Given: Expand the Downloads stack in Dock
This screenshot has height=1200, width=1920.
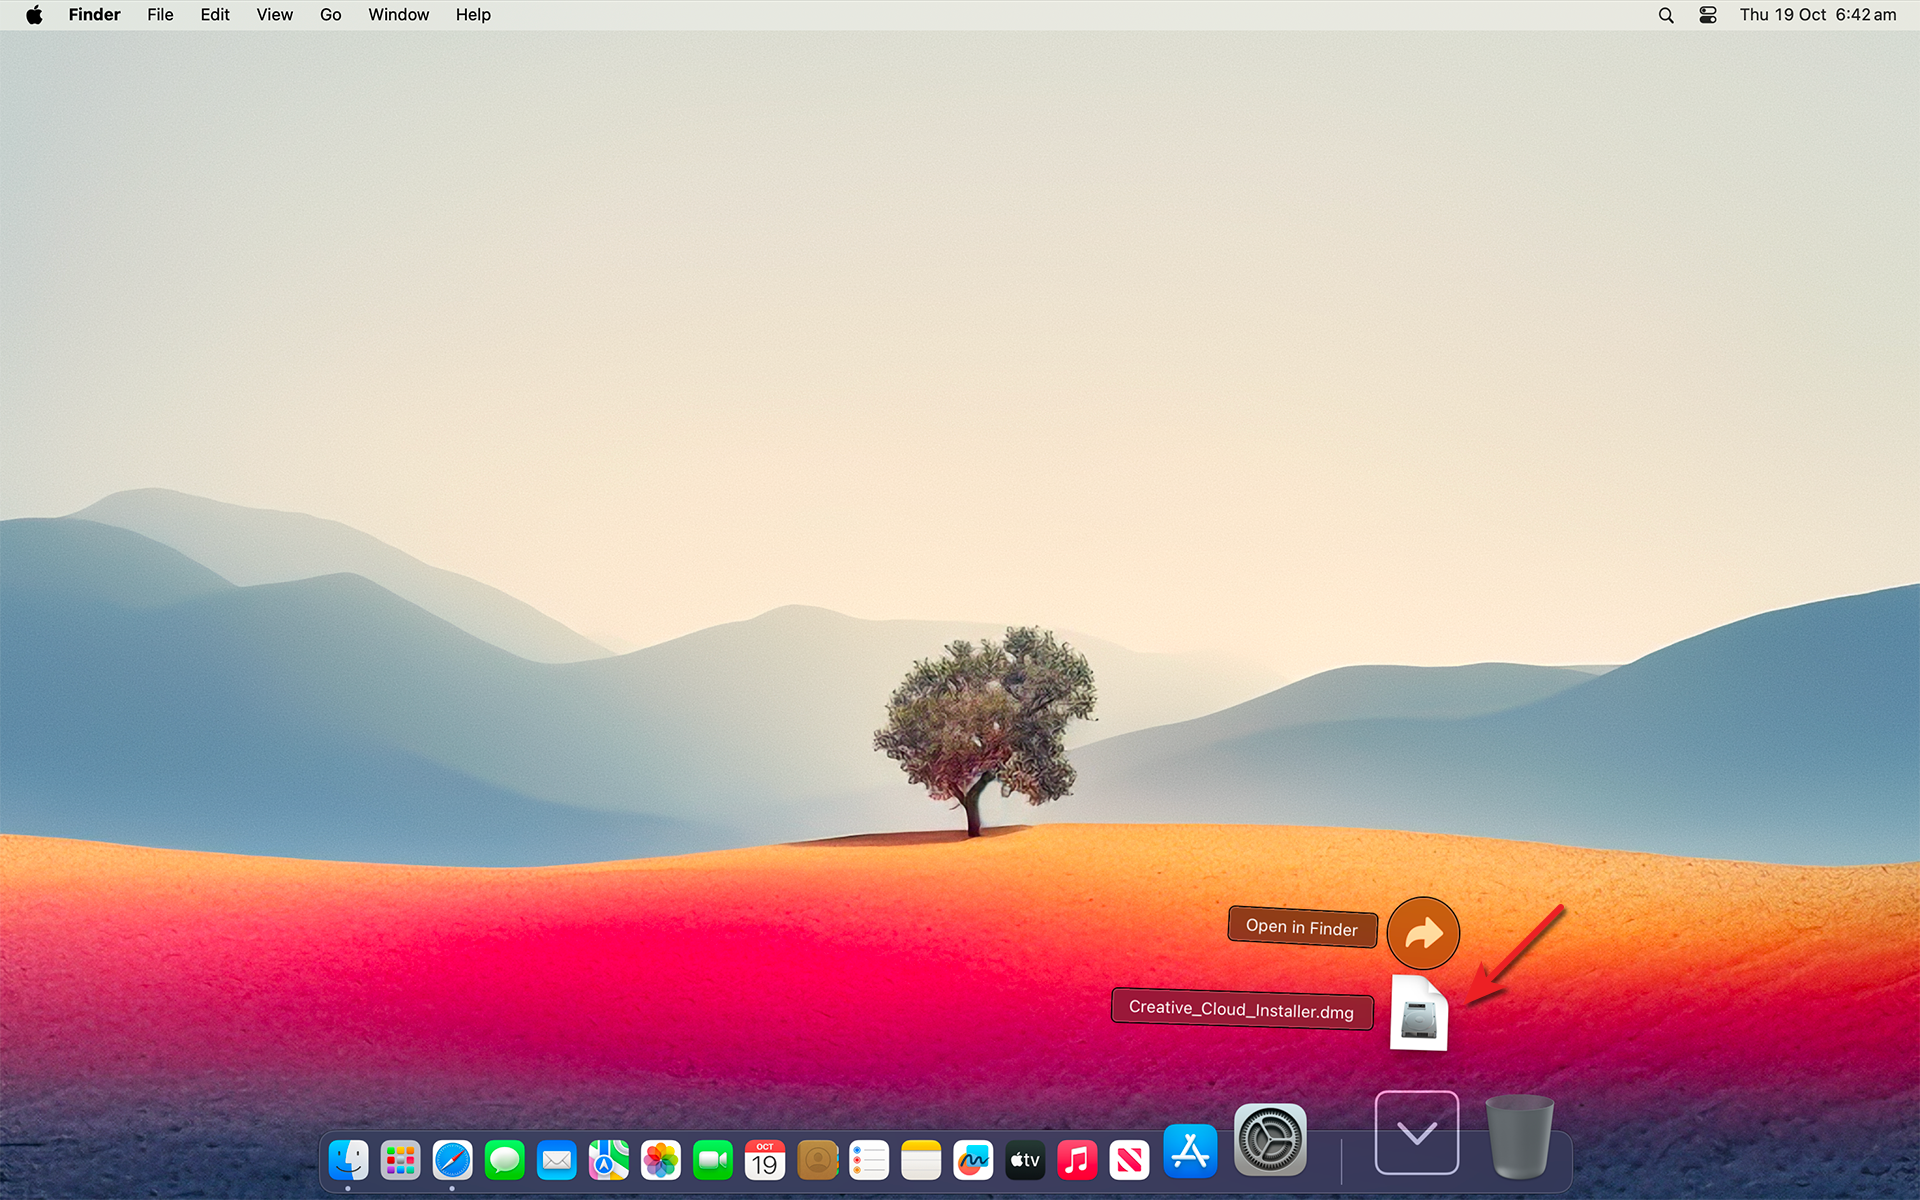Looking at the screenshot, I should click(x=1417, y=1132).
